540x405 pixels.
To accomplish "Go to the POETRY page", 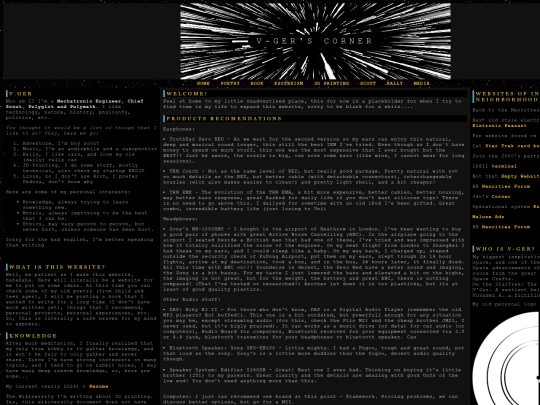I will click(230, 83).
